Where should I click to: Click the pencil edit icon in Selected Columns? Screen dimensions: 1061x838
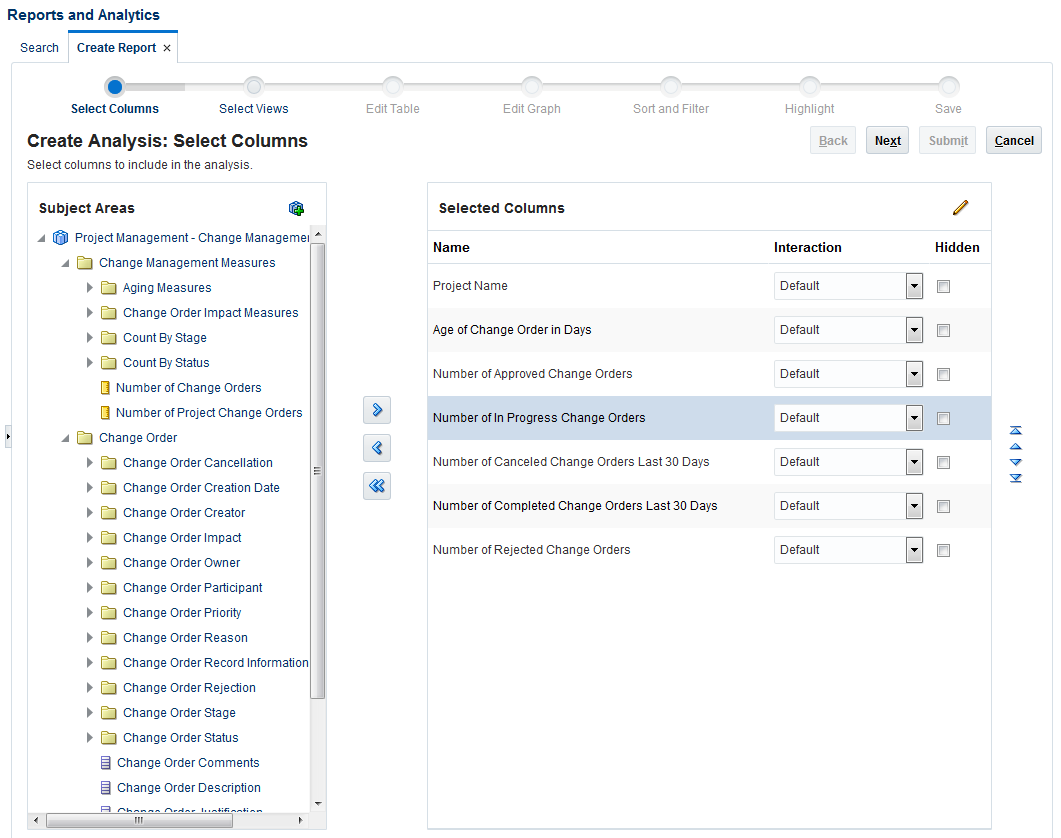pos(961,208)
